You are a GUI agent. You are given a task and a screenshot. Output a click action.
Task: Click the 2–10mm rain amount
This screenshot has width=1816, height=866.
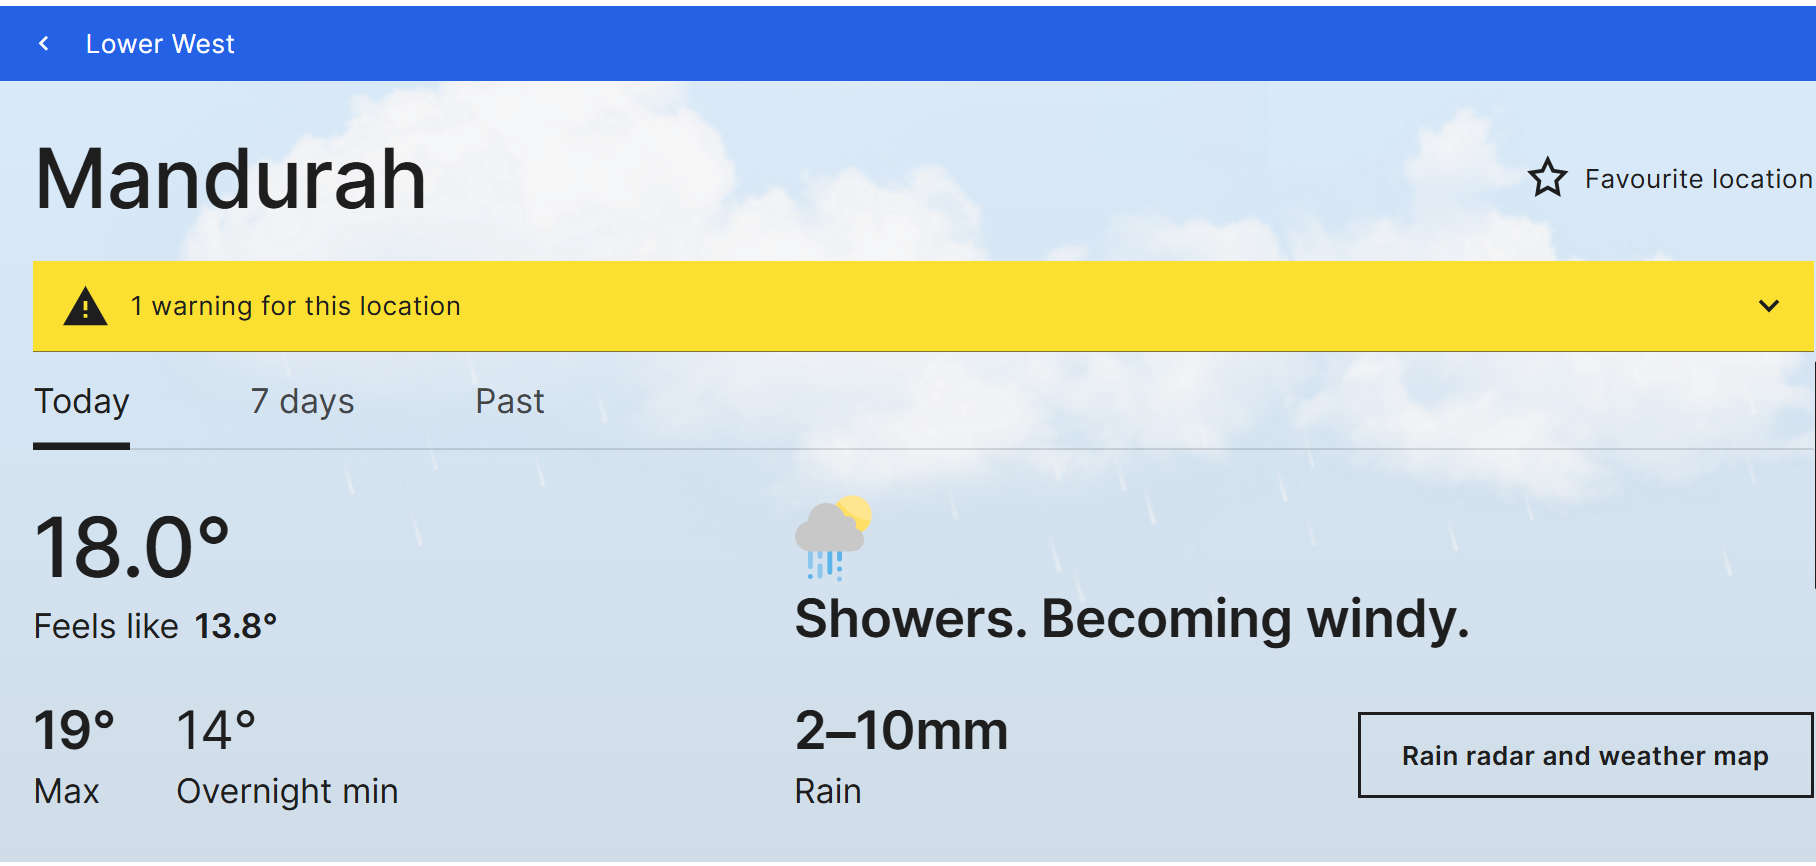(901, 730)
